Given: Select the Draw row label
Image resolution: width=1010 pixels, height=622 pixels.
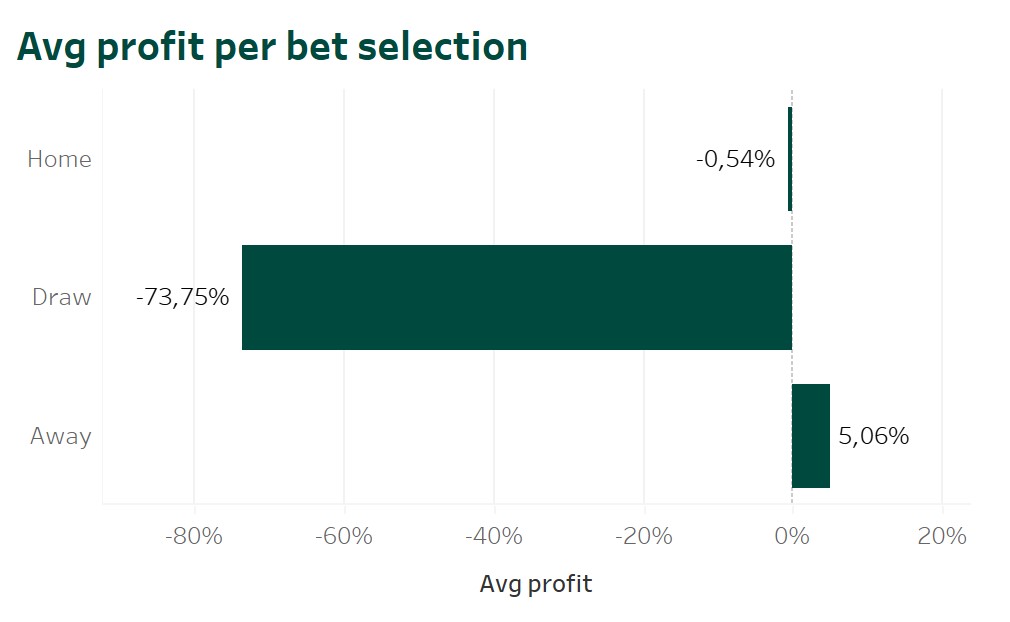Looking at the screenshot, I should click(61, 297).
